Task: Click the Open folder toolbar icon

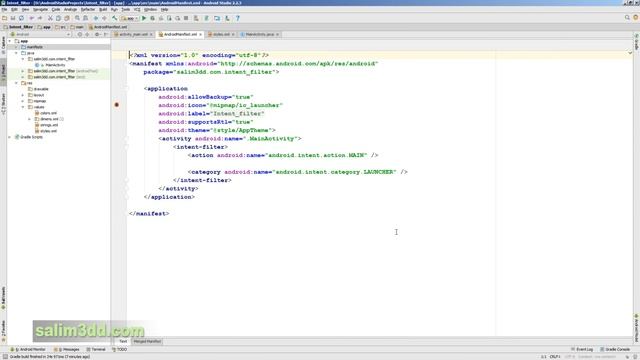Action: (x=4, y=18)
